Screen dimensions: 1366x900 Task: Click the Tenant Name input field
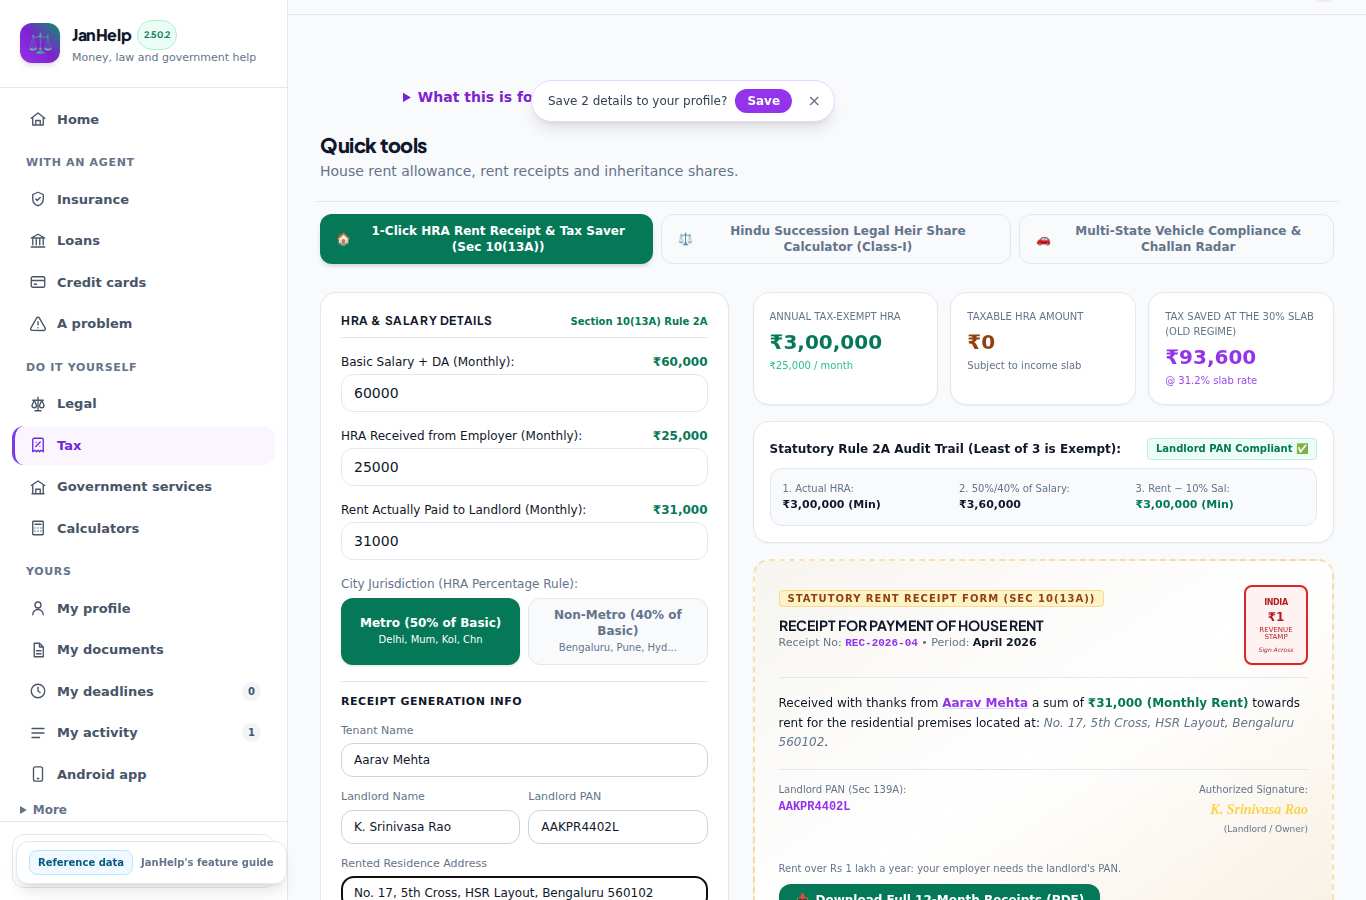tap(524, 760)
